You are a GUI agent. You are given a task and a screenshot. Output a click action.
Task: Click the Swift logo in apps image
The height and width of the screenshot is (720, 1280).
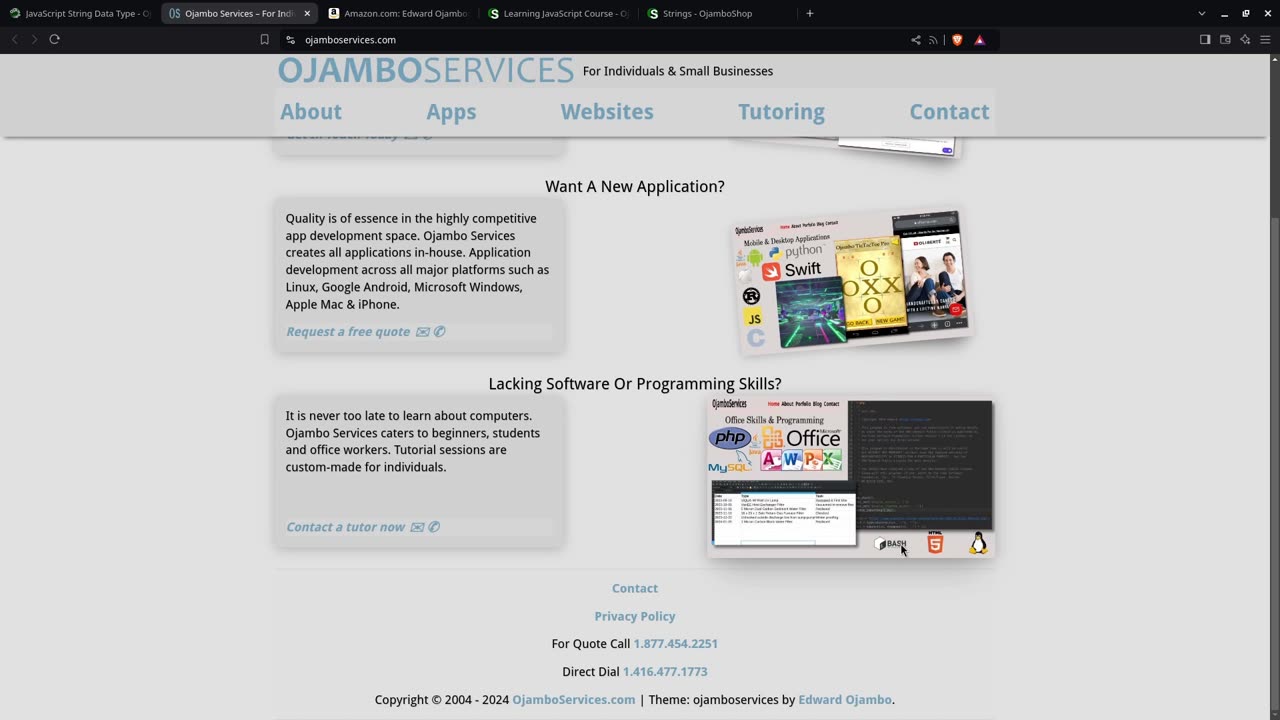(x=792, y=270)
